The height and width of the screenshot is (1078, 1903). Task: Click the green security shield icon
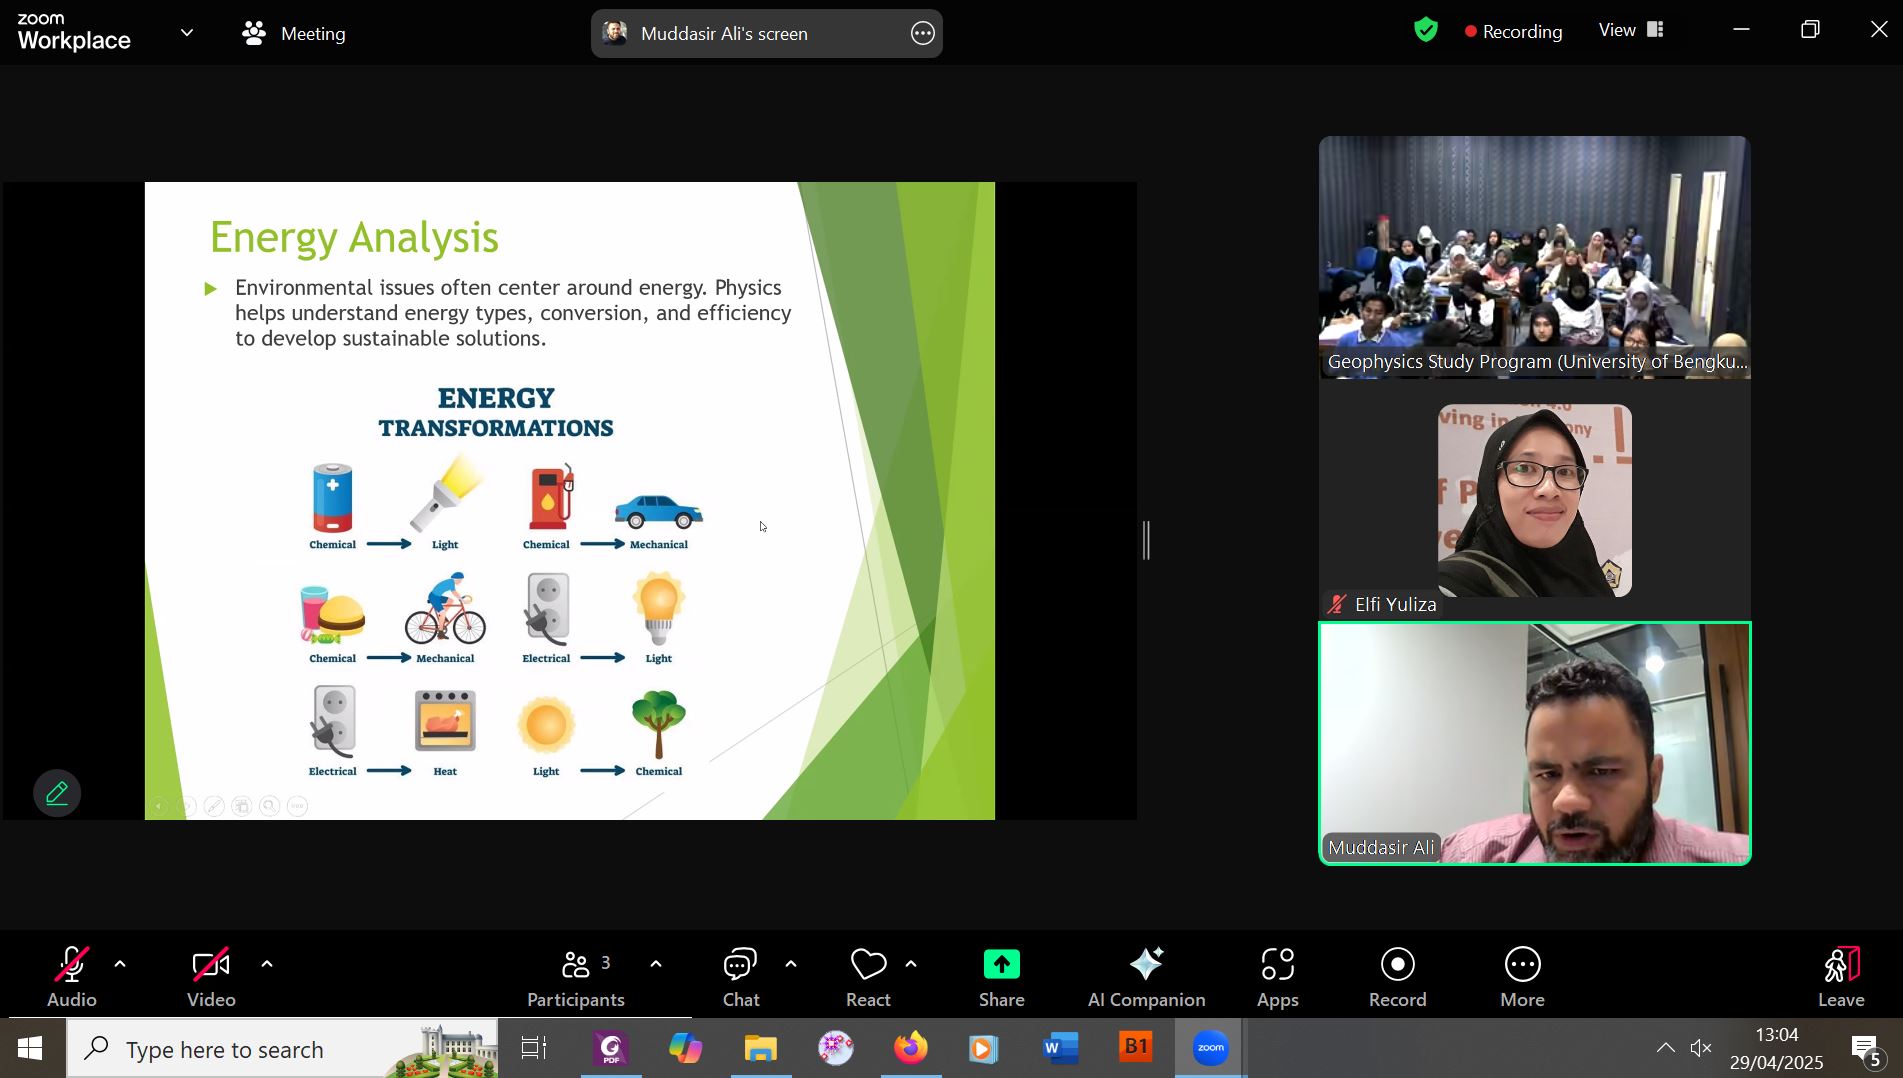[x=1426, y=31]
